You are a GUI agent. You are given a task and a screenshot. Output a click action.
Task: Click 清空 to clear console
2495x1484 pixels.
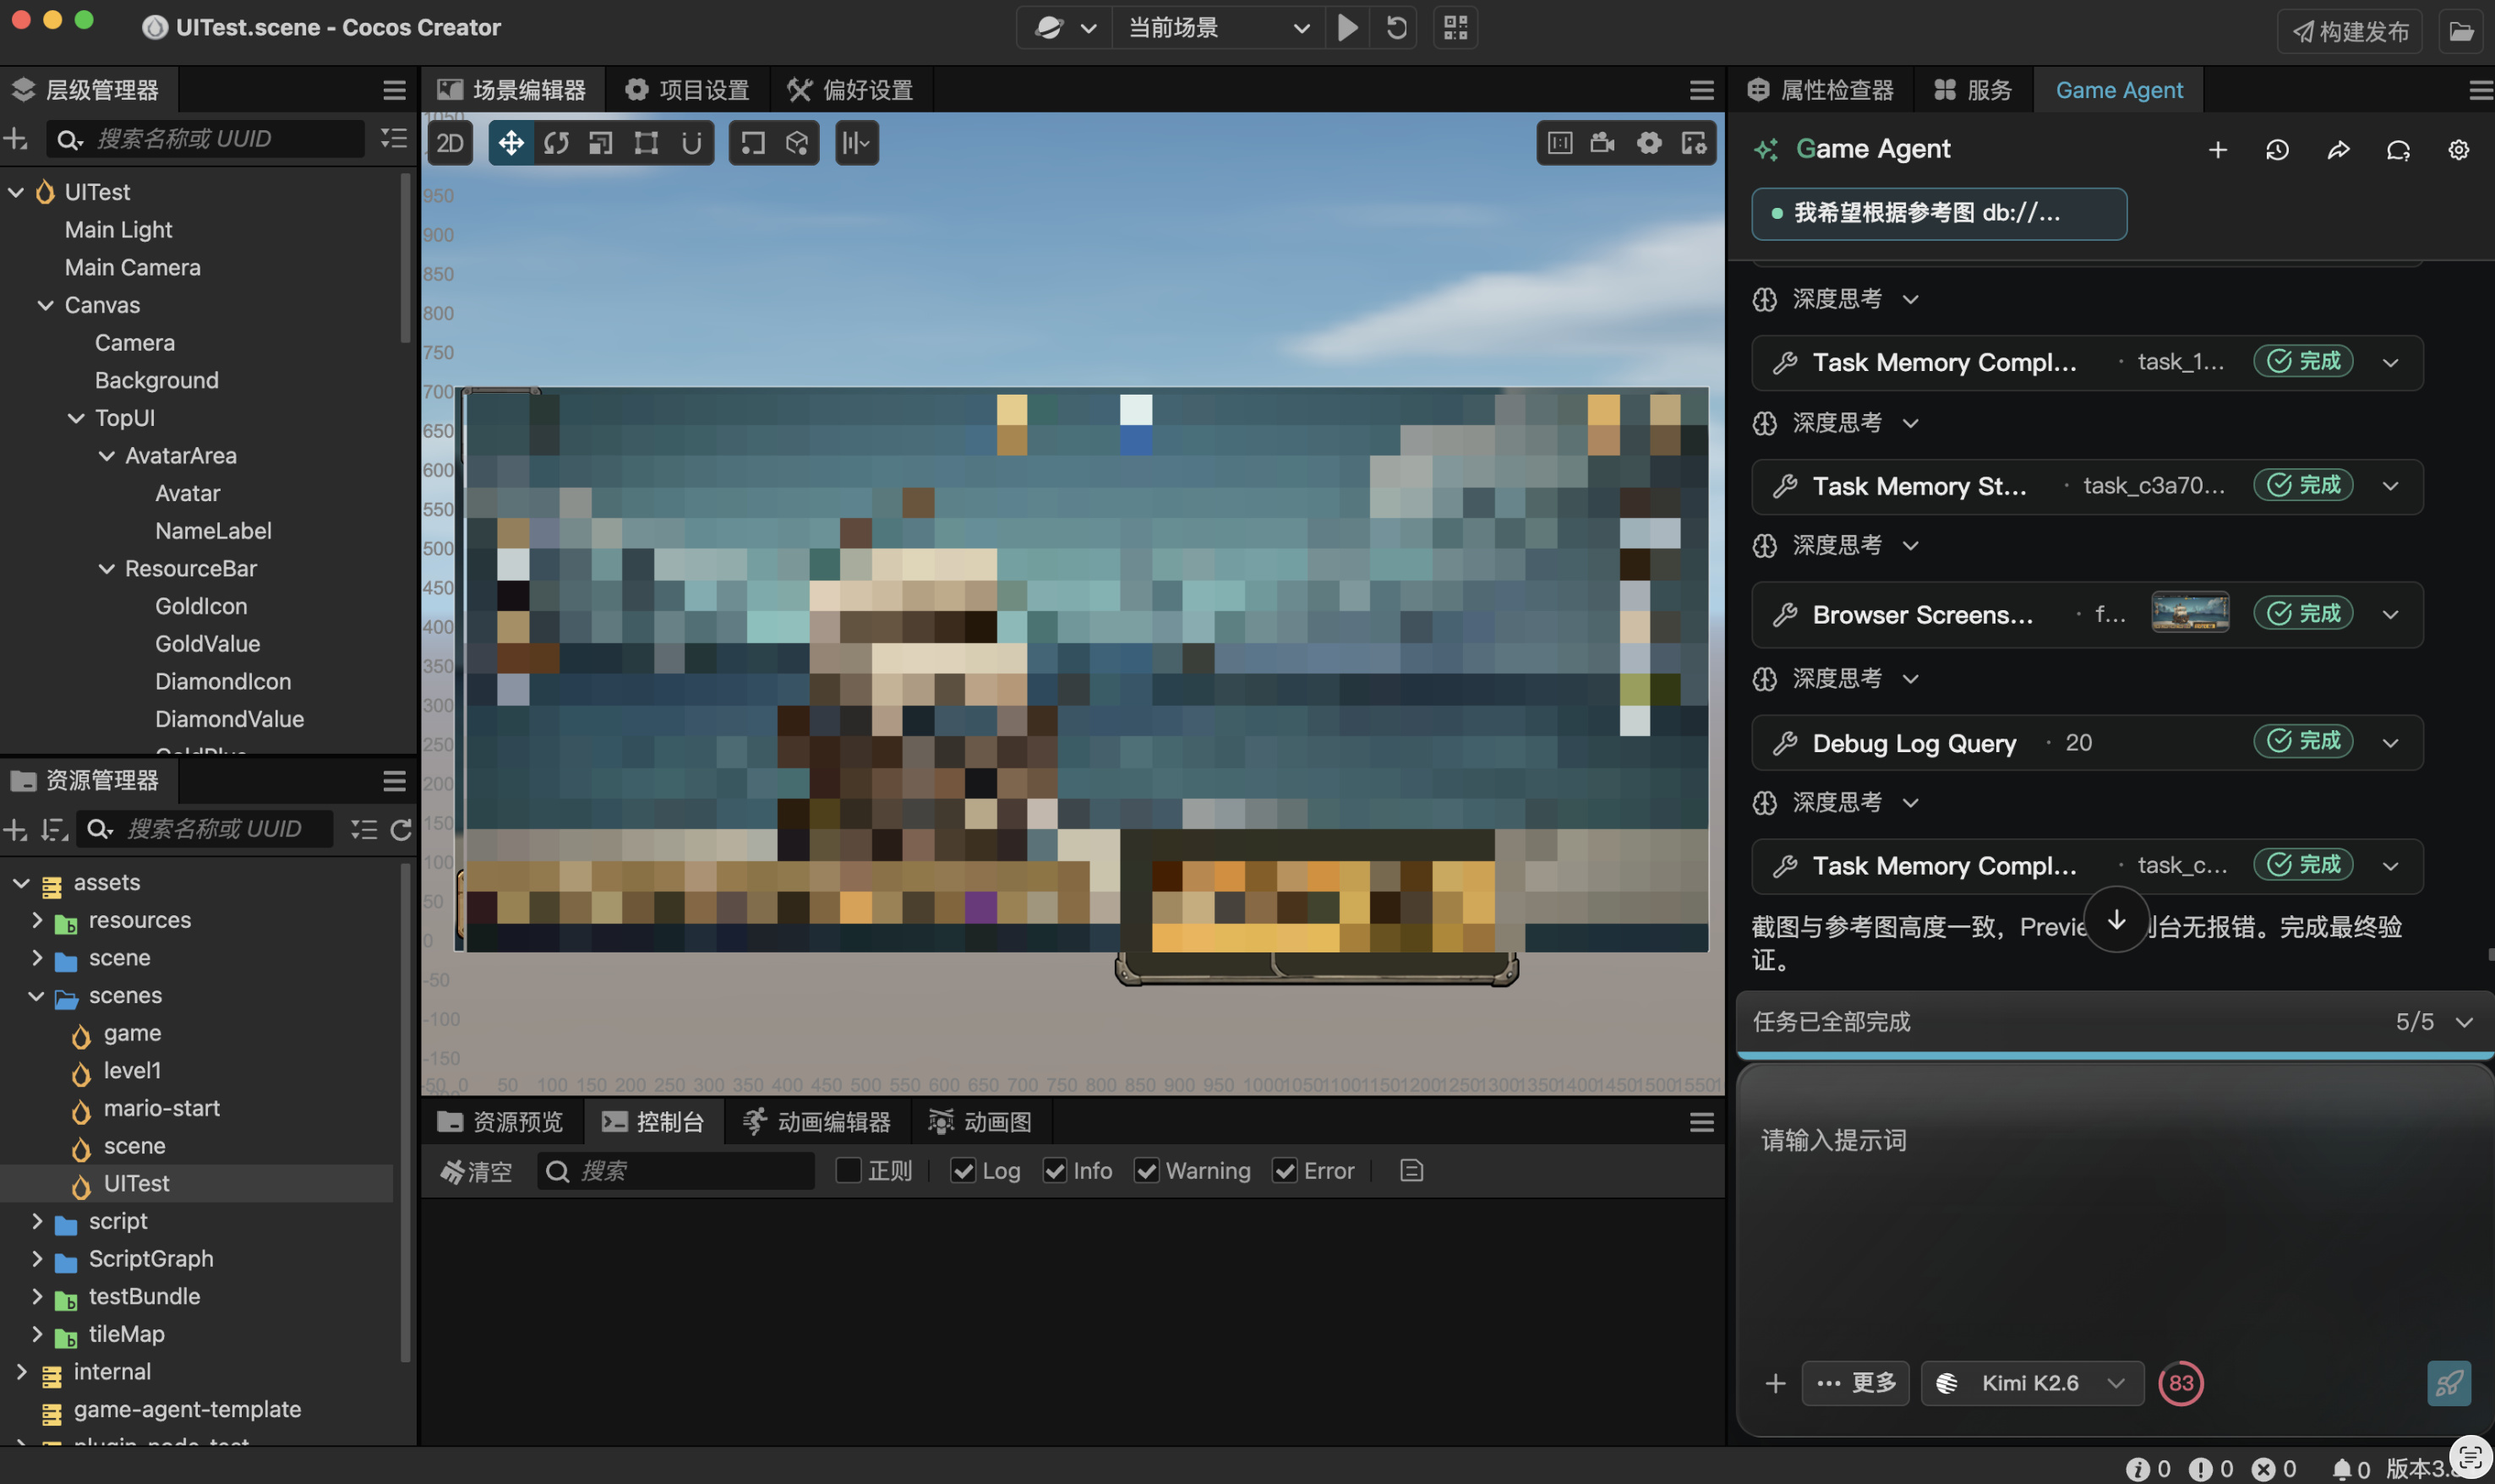click(x=476, y=1171)
